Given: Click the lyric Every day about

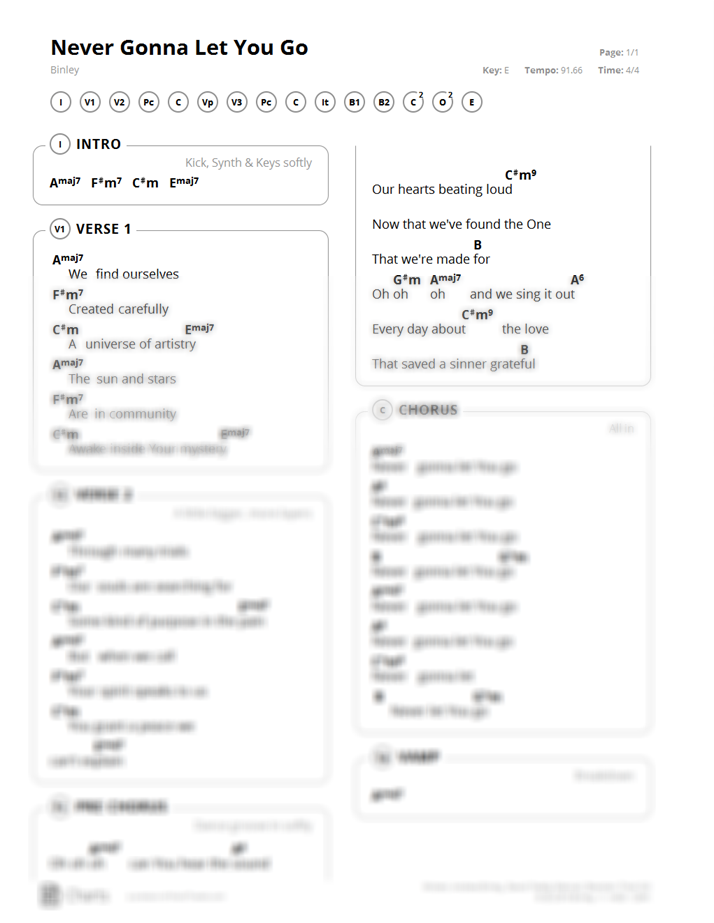Looking at the screenshot, I should point(419,329).
